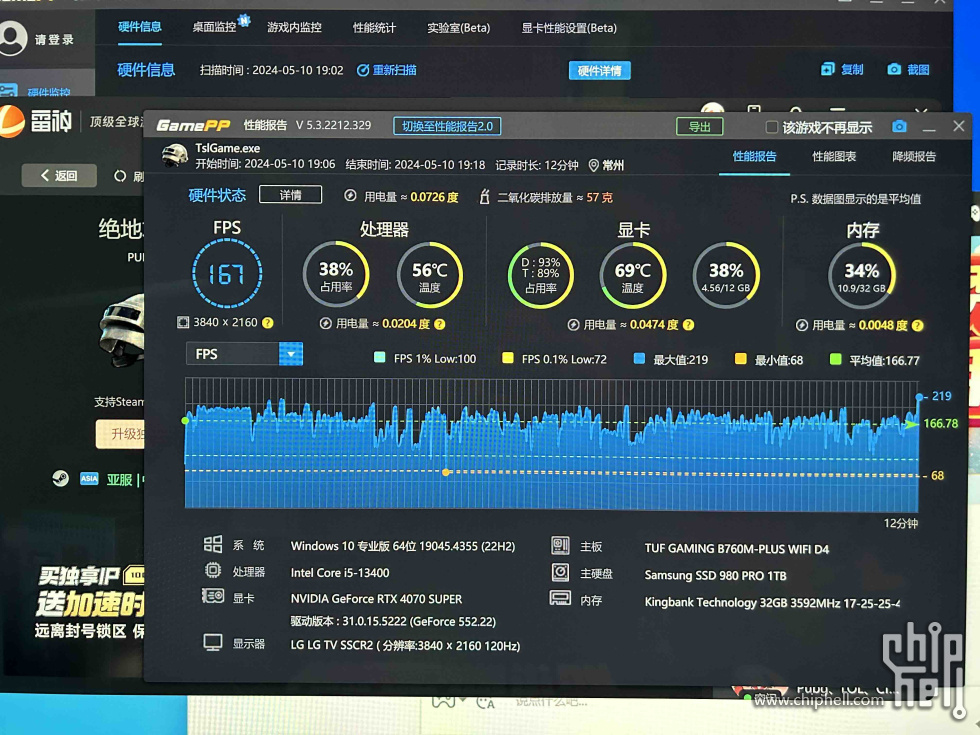Viewport: 980px width, 735px height.
Task: Click the graphics card icon beside 显卡 row
Action: [212, 596]
